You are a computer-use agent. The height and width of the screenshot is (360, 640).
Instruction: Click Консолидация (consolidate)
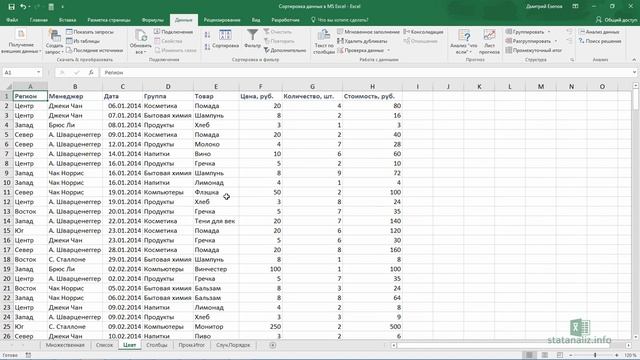(423, 32)
